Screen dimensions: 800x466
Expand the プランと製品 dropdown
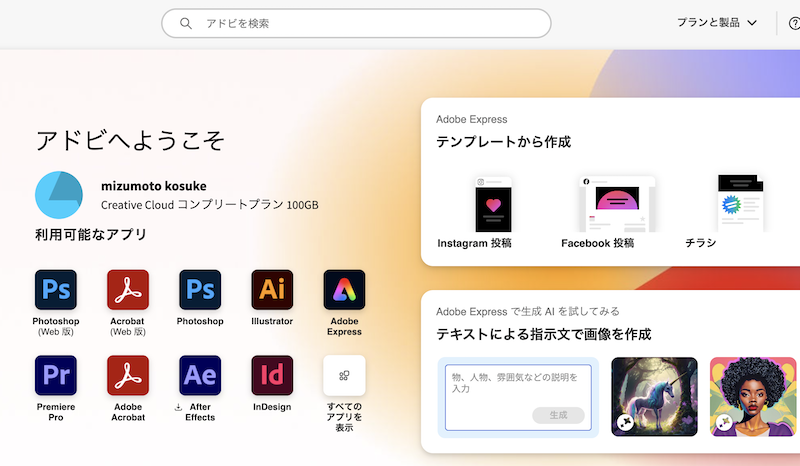(x=717, y=22)
